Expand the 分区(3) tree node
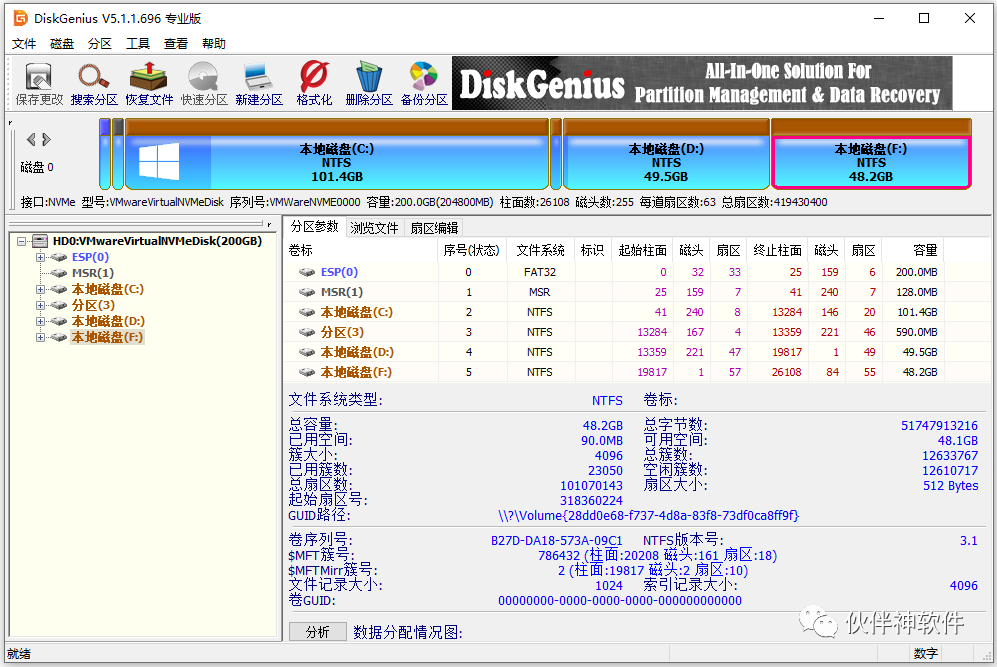This screenshot has height=667, width=997. coord(40,305)
